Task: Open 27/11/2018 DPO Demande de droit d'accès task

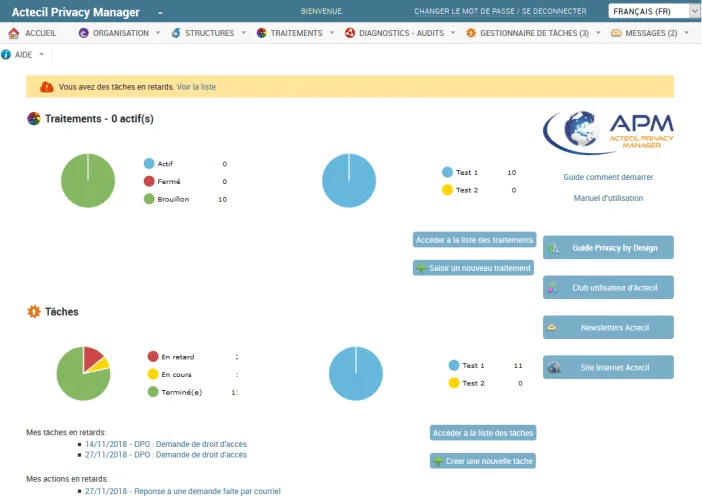Action: [x=166, y=455]
